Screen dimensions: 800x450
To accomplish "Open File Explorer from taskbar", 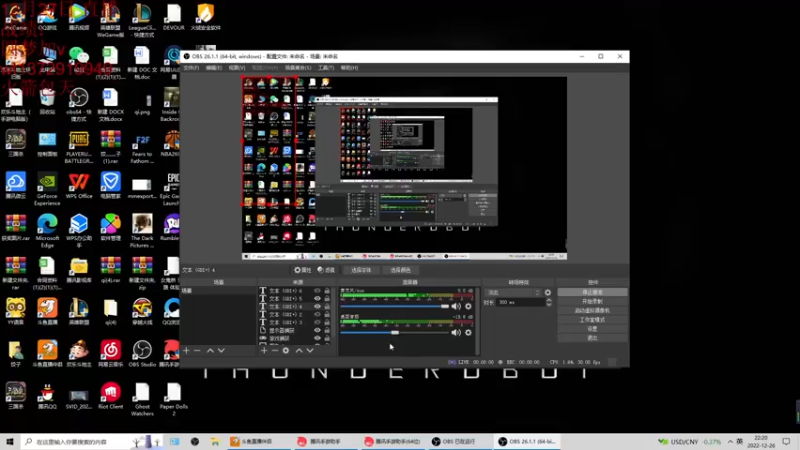I will point(215,441).
